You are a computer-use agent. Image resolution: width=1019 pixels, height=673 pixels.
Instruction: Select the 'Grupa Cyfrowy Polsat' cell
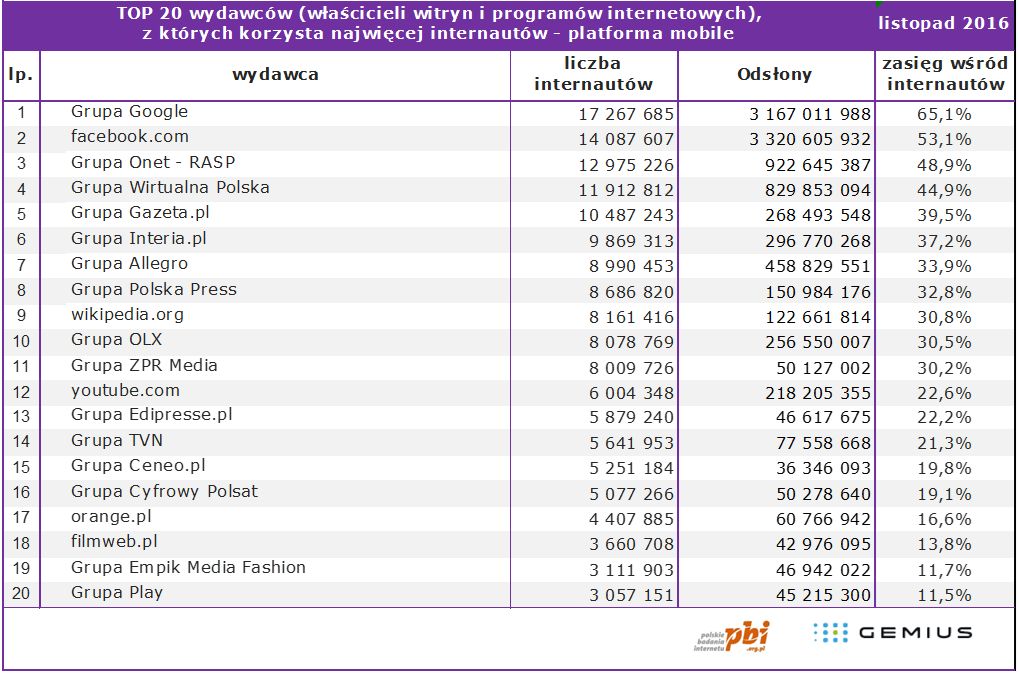pyautogui.click(x=164, y=491)
